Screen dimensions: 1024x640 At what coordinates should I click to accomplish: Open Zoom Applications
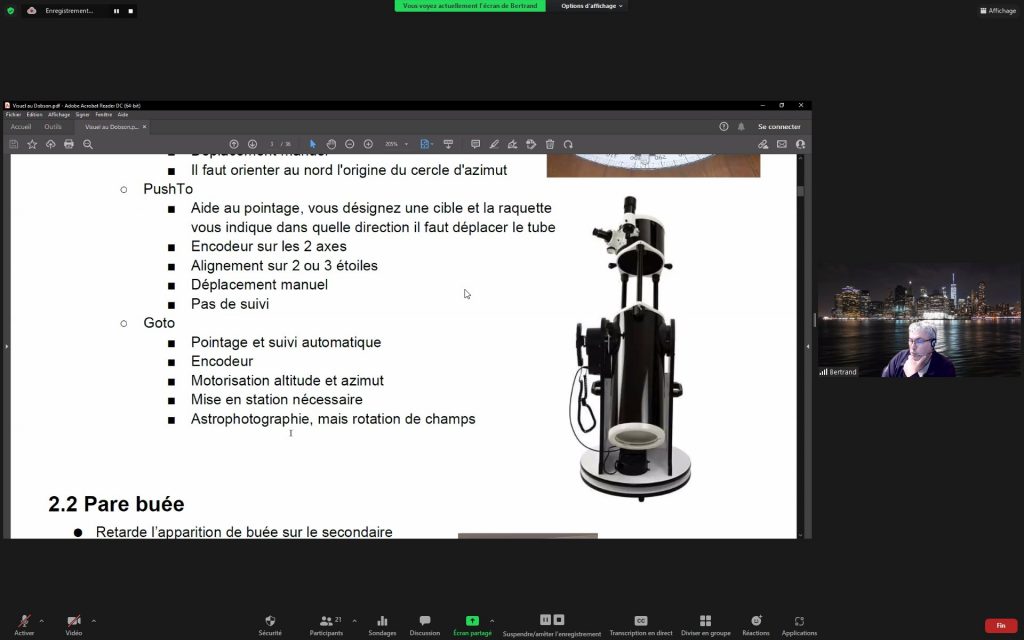point(799,625)
